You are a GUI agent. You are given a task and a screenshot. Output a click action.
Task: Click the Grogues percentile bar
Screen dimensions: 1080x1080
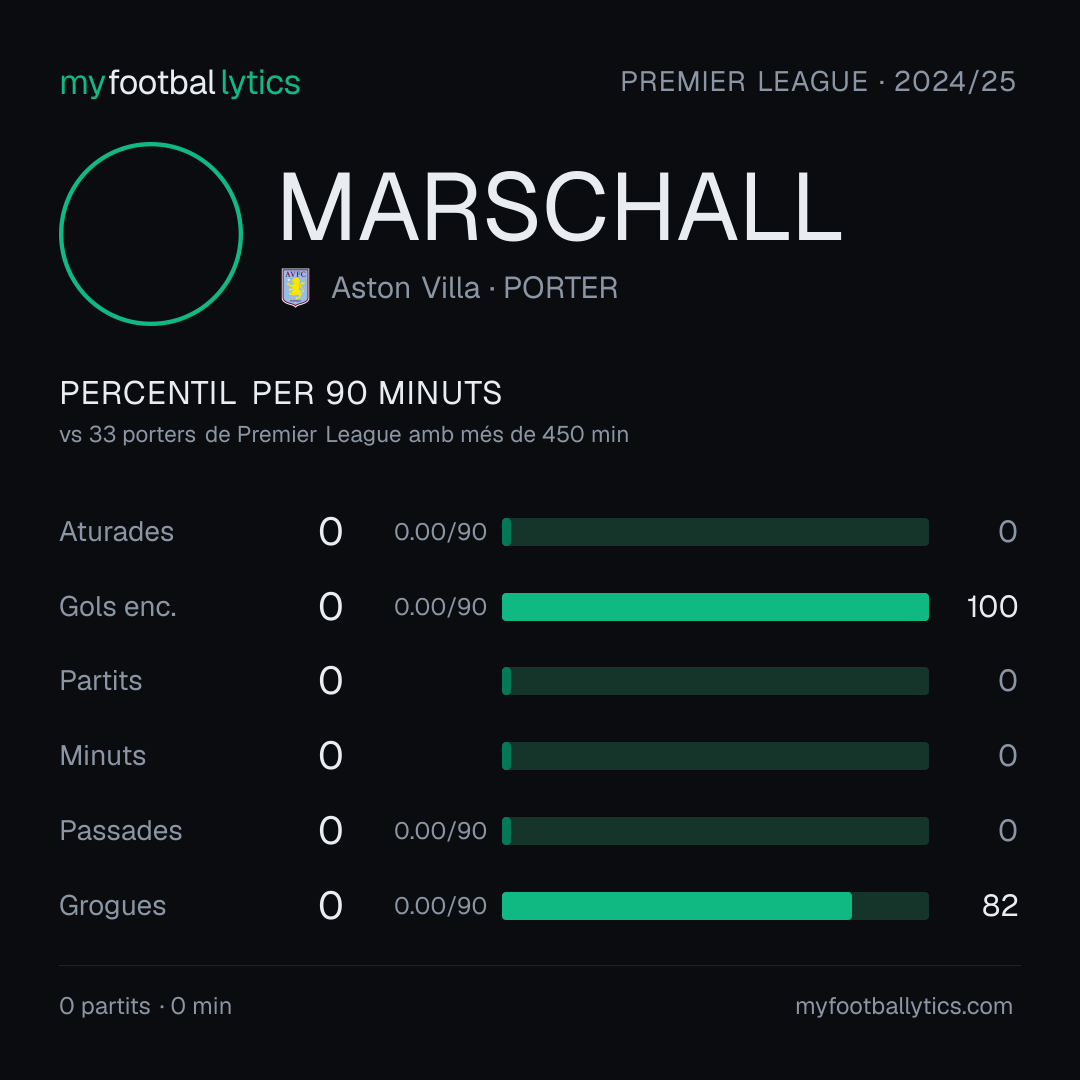click(x=715, y=906)
